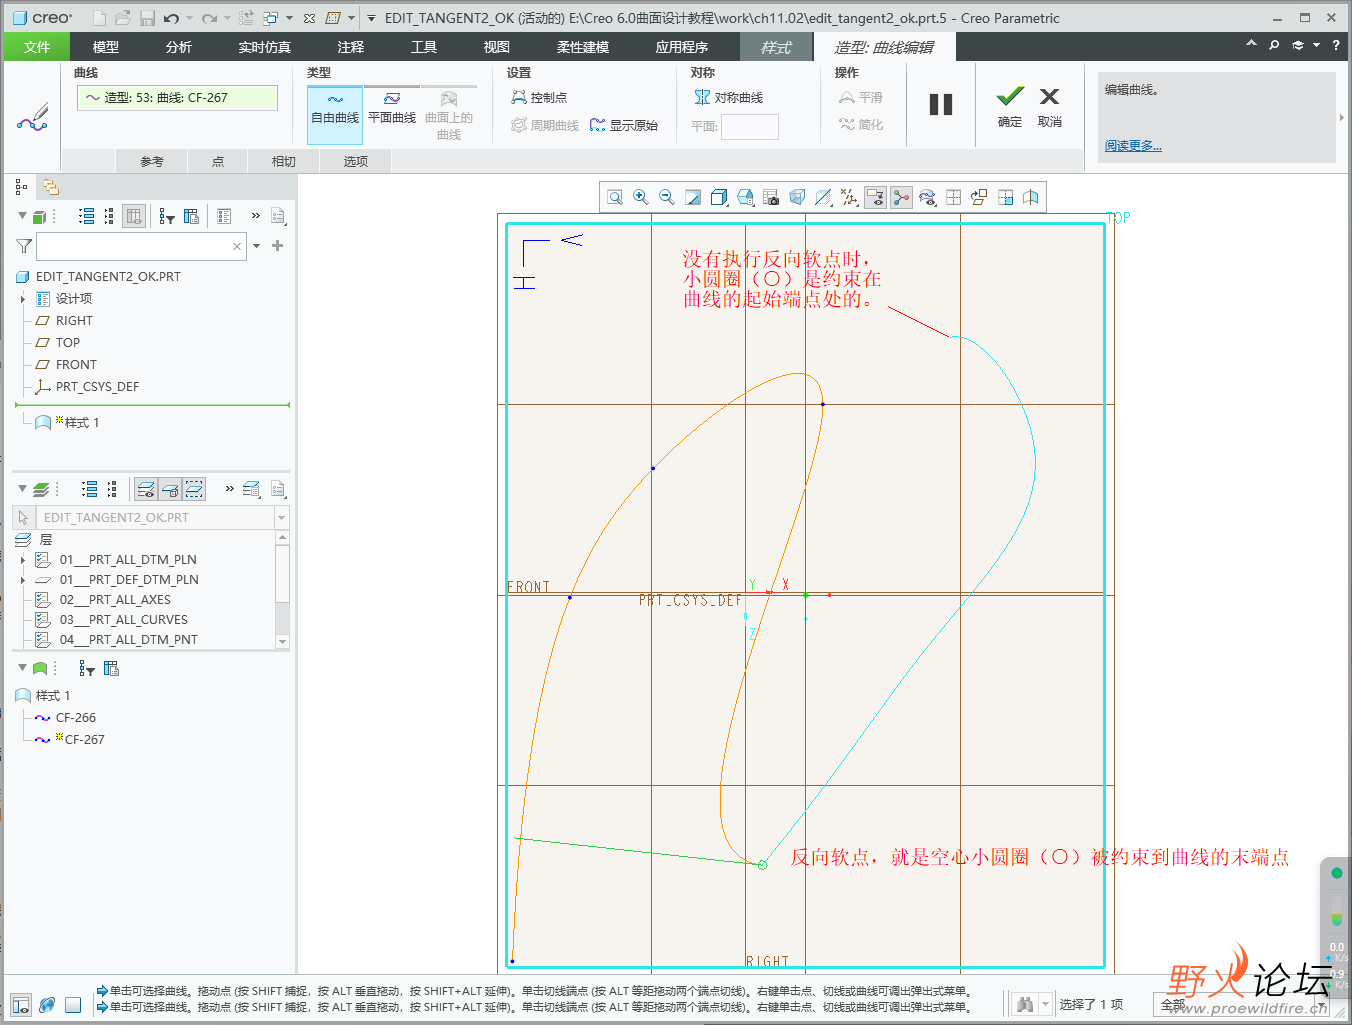Click the open folder icon in quick access bar
Screen dimensions: 1352x1025
coord(123,18)
